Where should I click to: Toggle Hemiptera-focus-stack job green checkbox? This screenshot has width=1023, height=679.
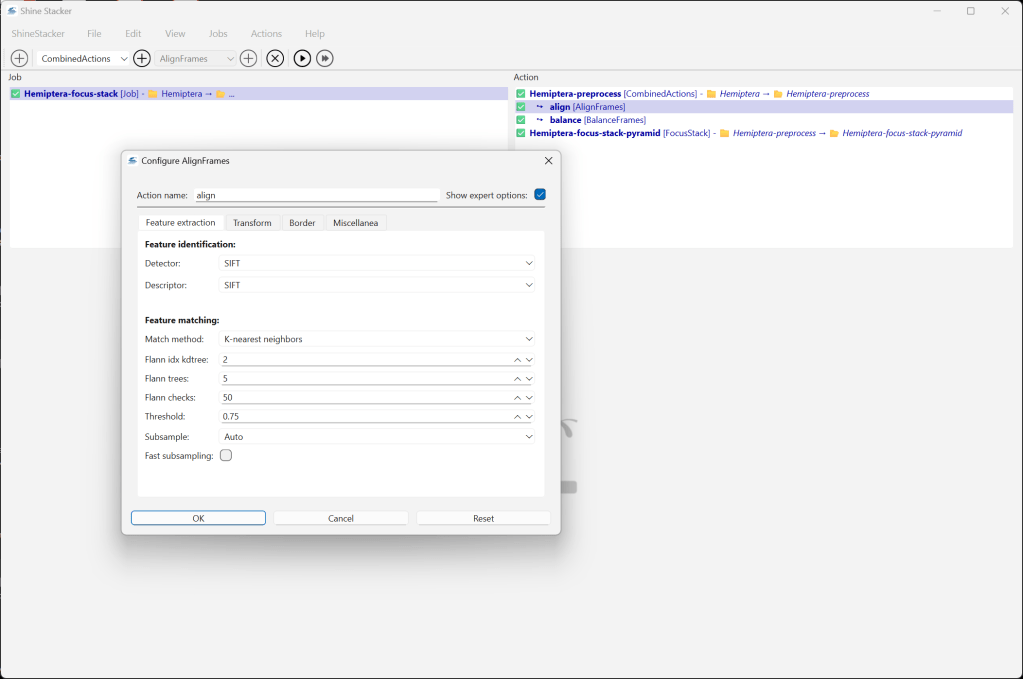coord(16,94)
